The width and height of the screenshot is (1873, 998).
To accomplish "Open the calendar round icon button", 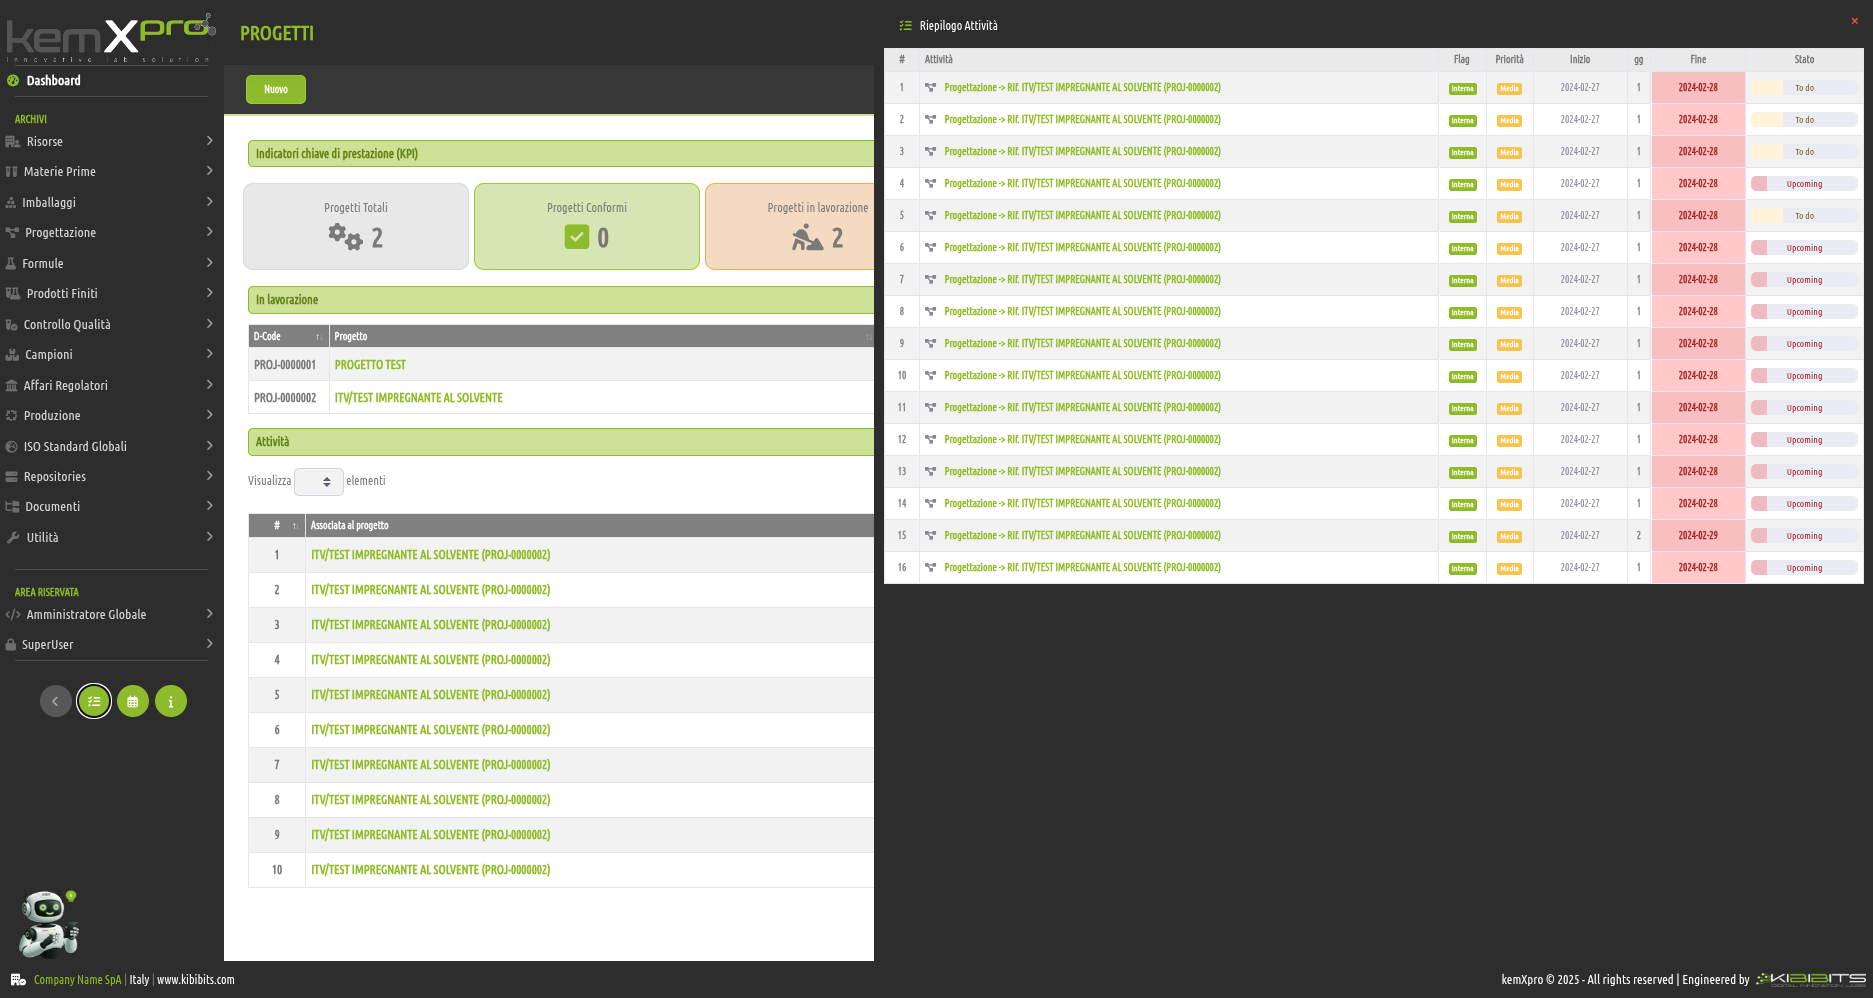I will (132, 701).
